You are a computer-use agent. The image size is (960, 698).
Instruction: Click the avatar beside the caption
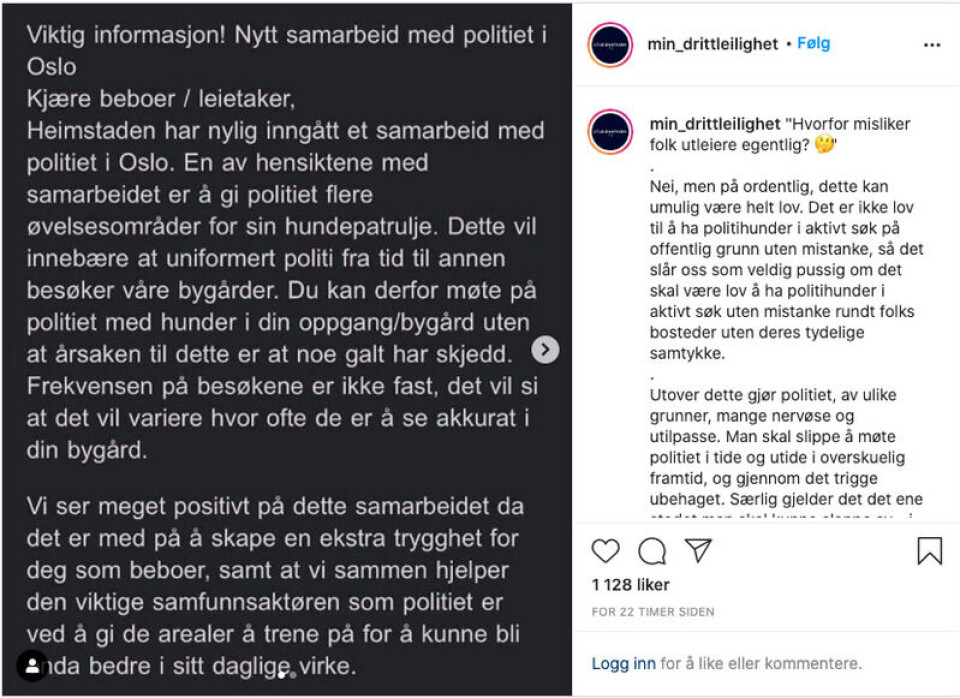tap(610, 132)
